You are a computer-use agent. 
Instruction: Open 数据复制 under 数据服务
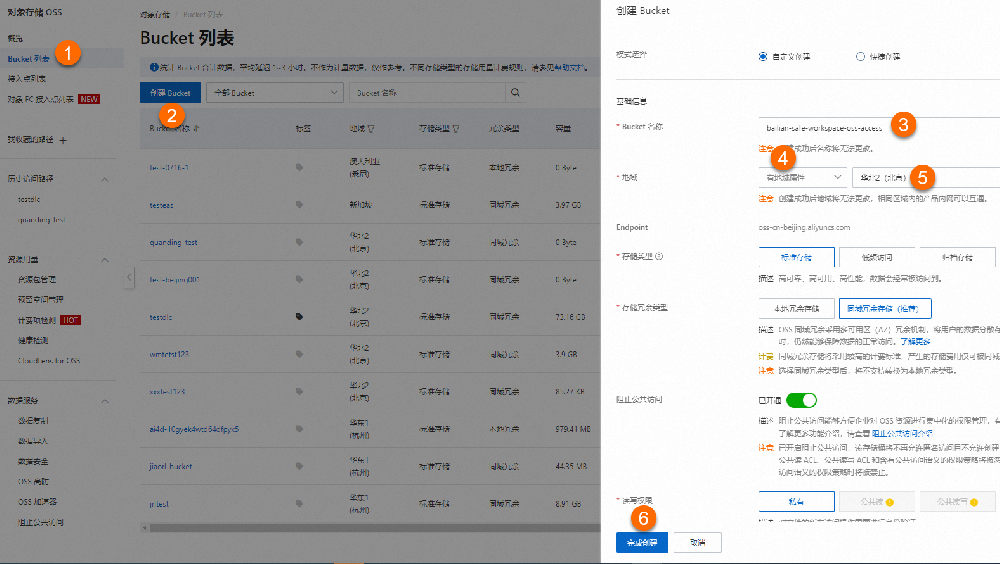pos(33,420)
